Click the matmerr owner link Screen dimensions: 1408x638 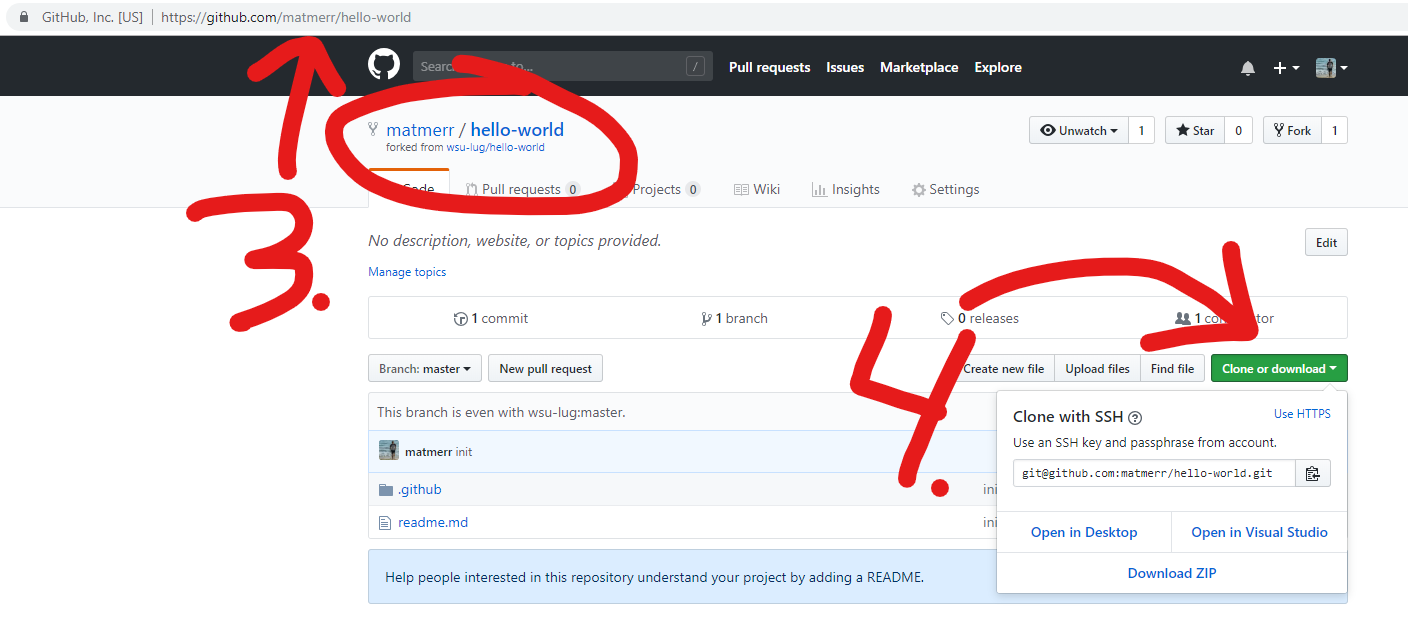(420, 130)
